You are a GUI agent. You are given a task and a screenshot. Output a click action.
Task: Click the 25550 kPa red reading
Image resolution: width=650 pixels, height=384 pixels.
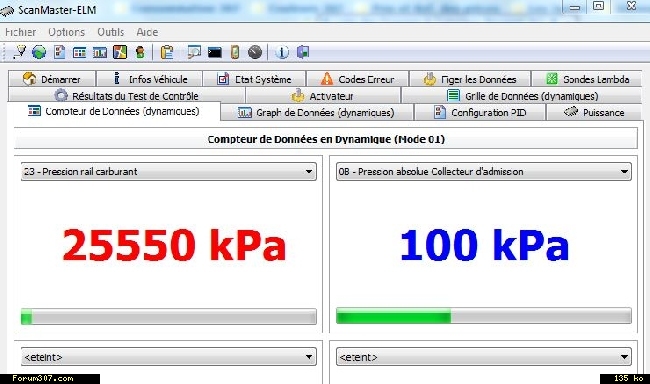(174, 245)
